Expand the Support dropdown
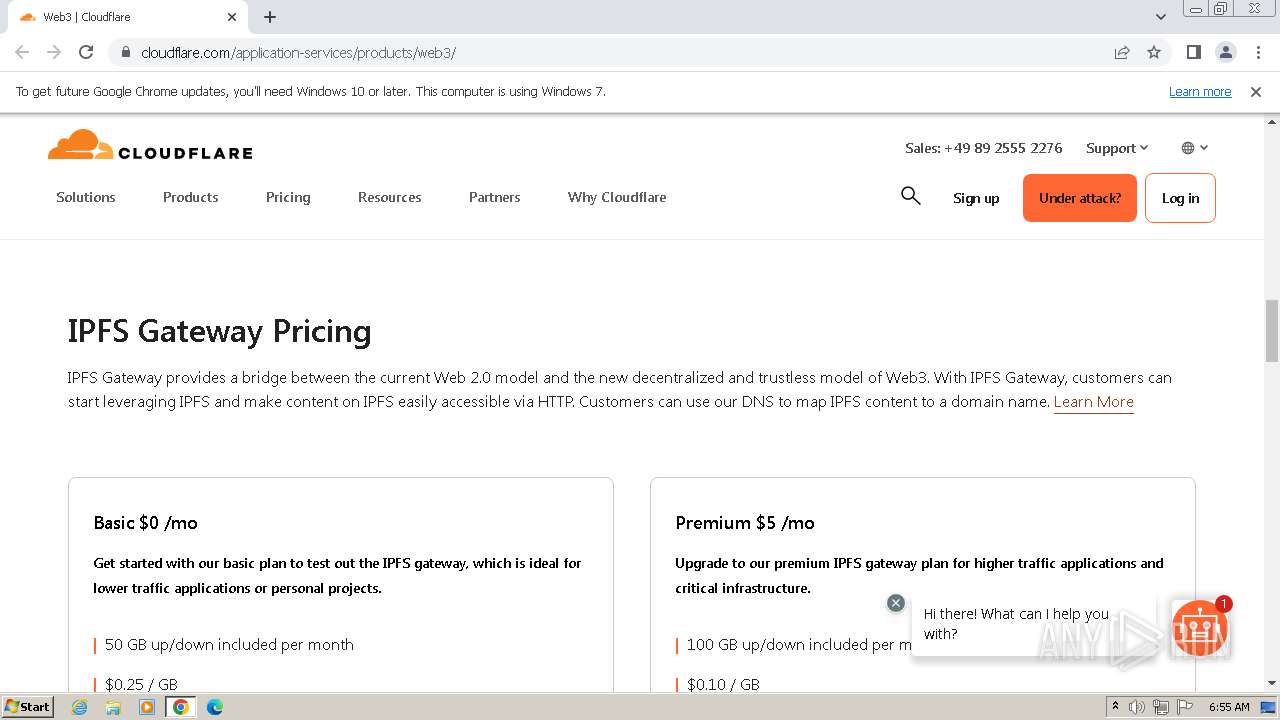This screenshot has width=1280, height=720. (1117, 148)
